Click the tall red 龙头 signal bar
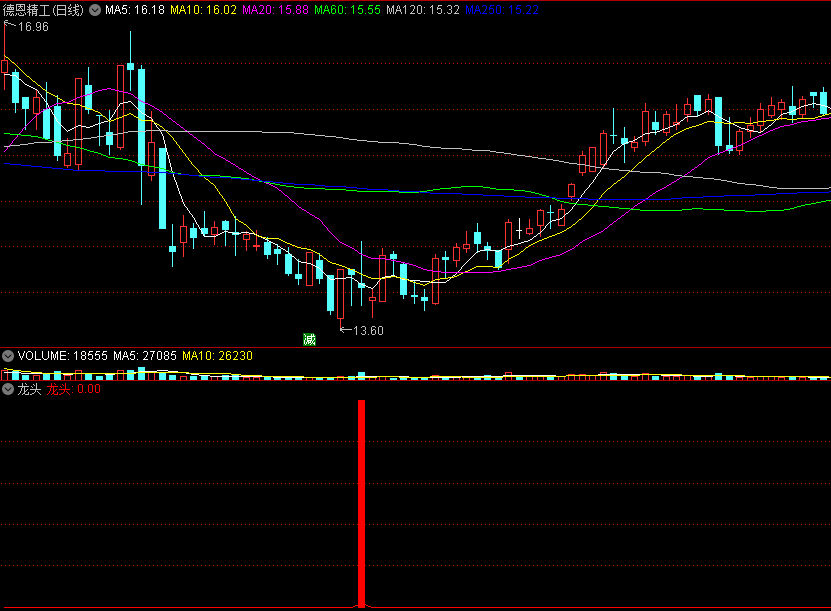The image size is (831, 611). pos(361,503)
